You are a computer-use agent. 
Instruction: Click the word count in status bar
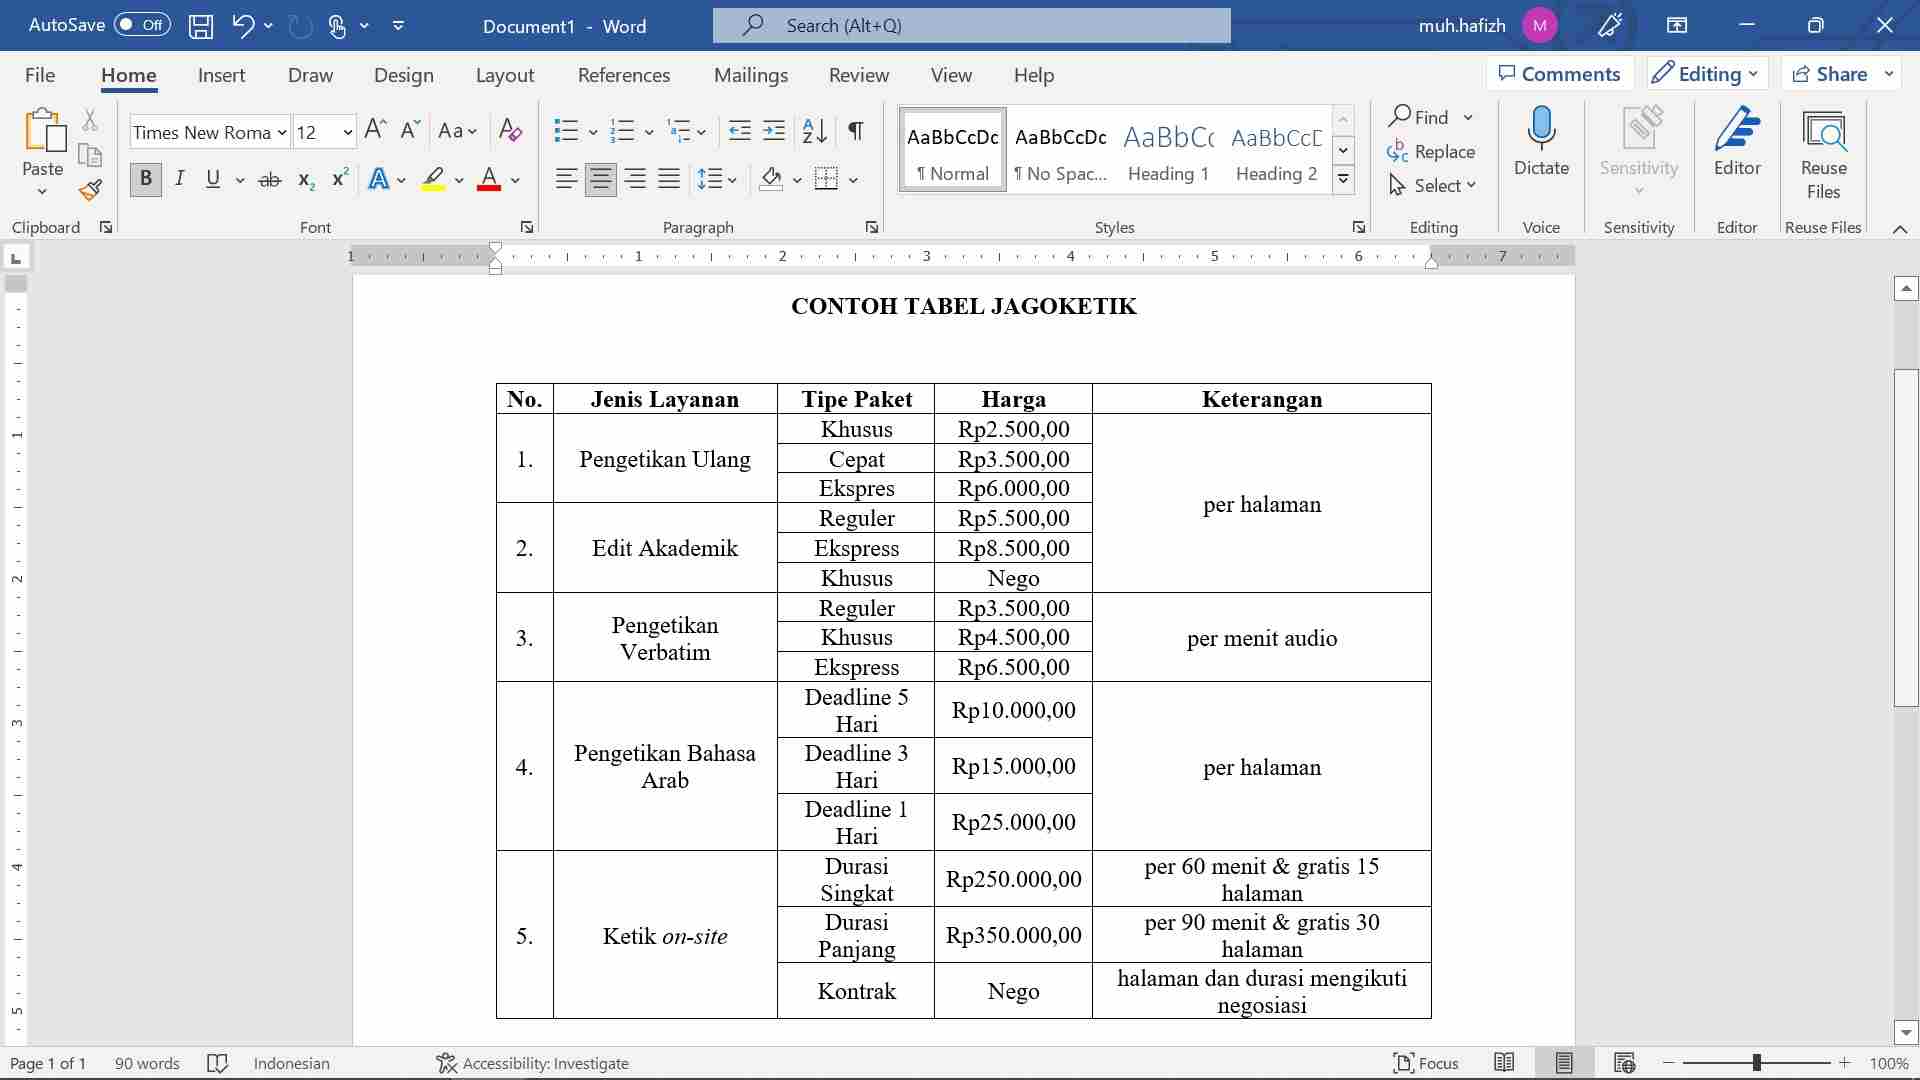tap(147, 1063)
